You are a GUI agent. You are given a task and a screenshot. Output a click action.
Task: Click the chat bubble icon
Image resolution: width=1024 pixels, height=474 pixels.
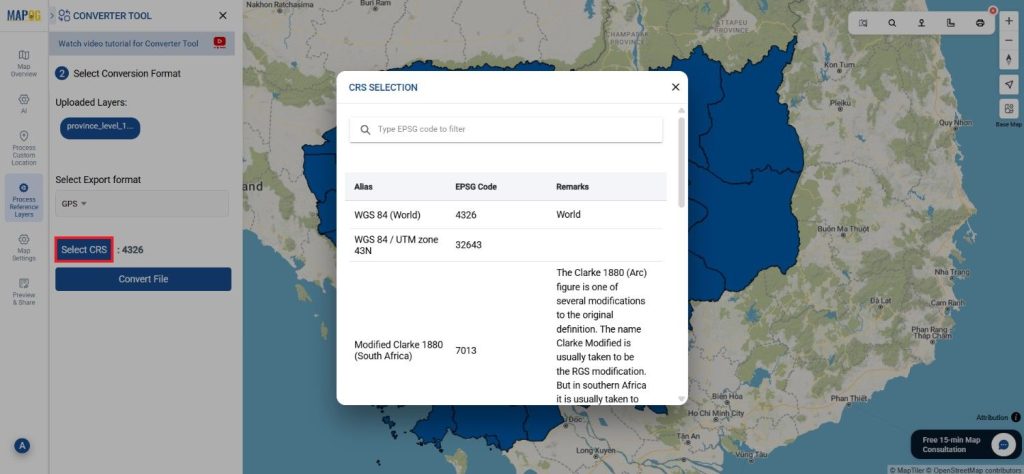click(x=1002, y=445)
